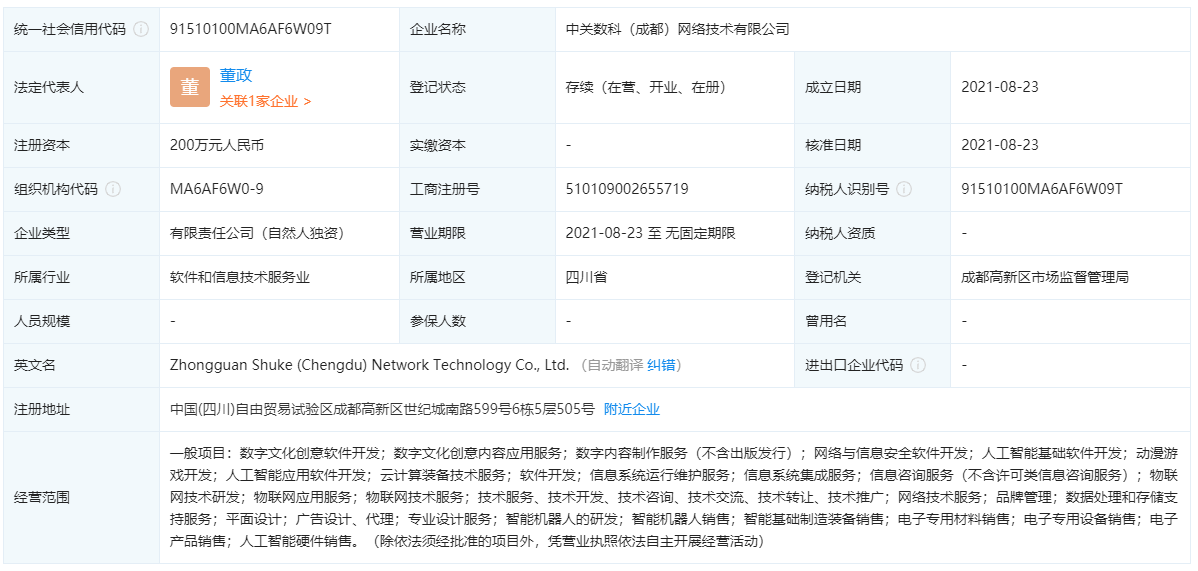Click registered capital 200万元人民币
Image resolution: width=1198 pixels, height=571 pixels.
point(217,145)
